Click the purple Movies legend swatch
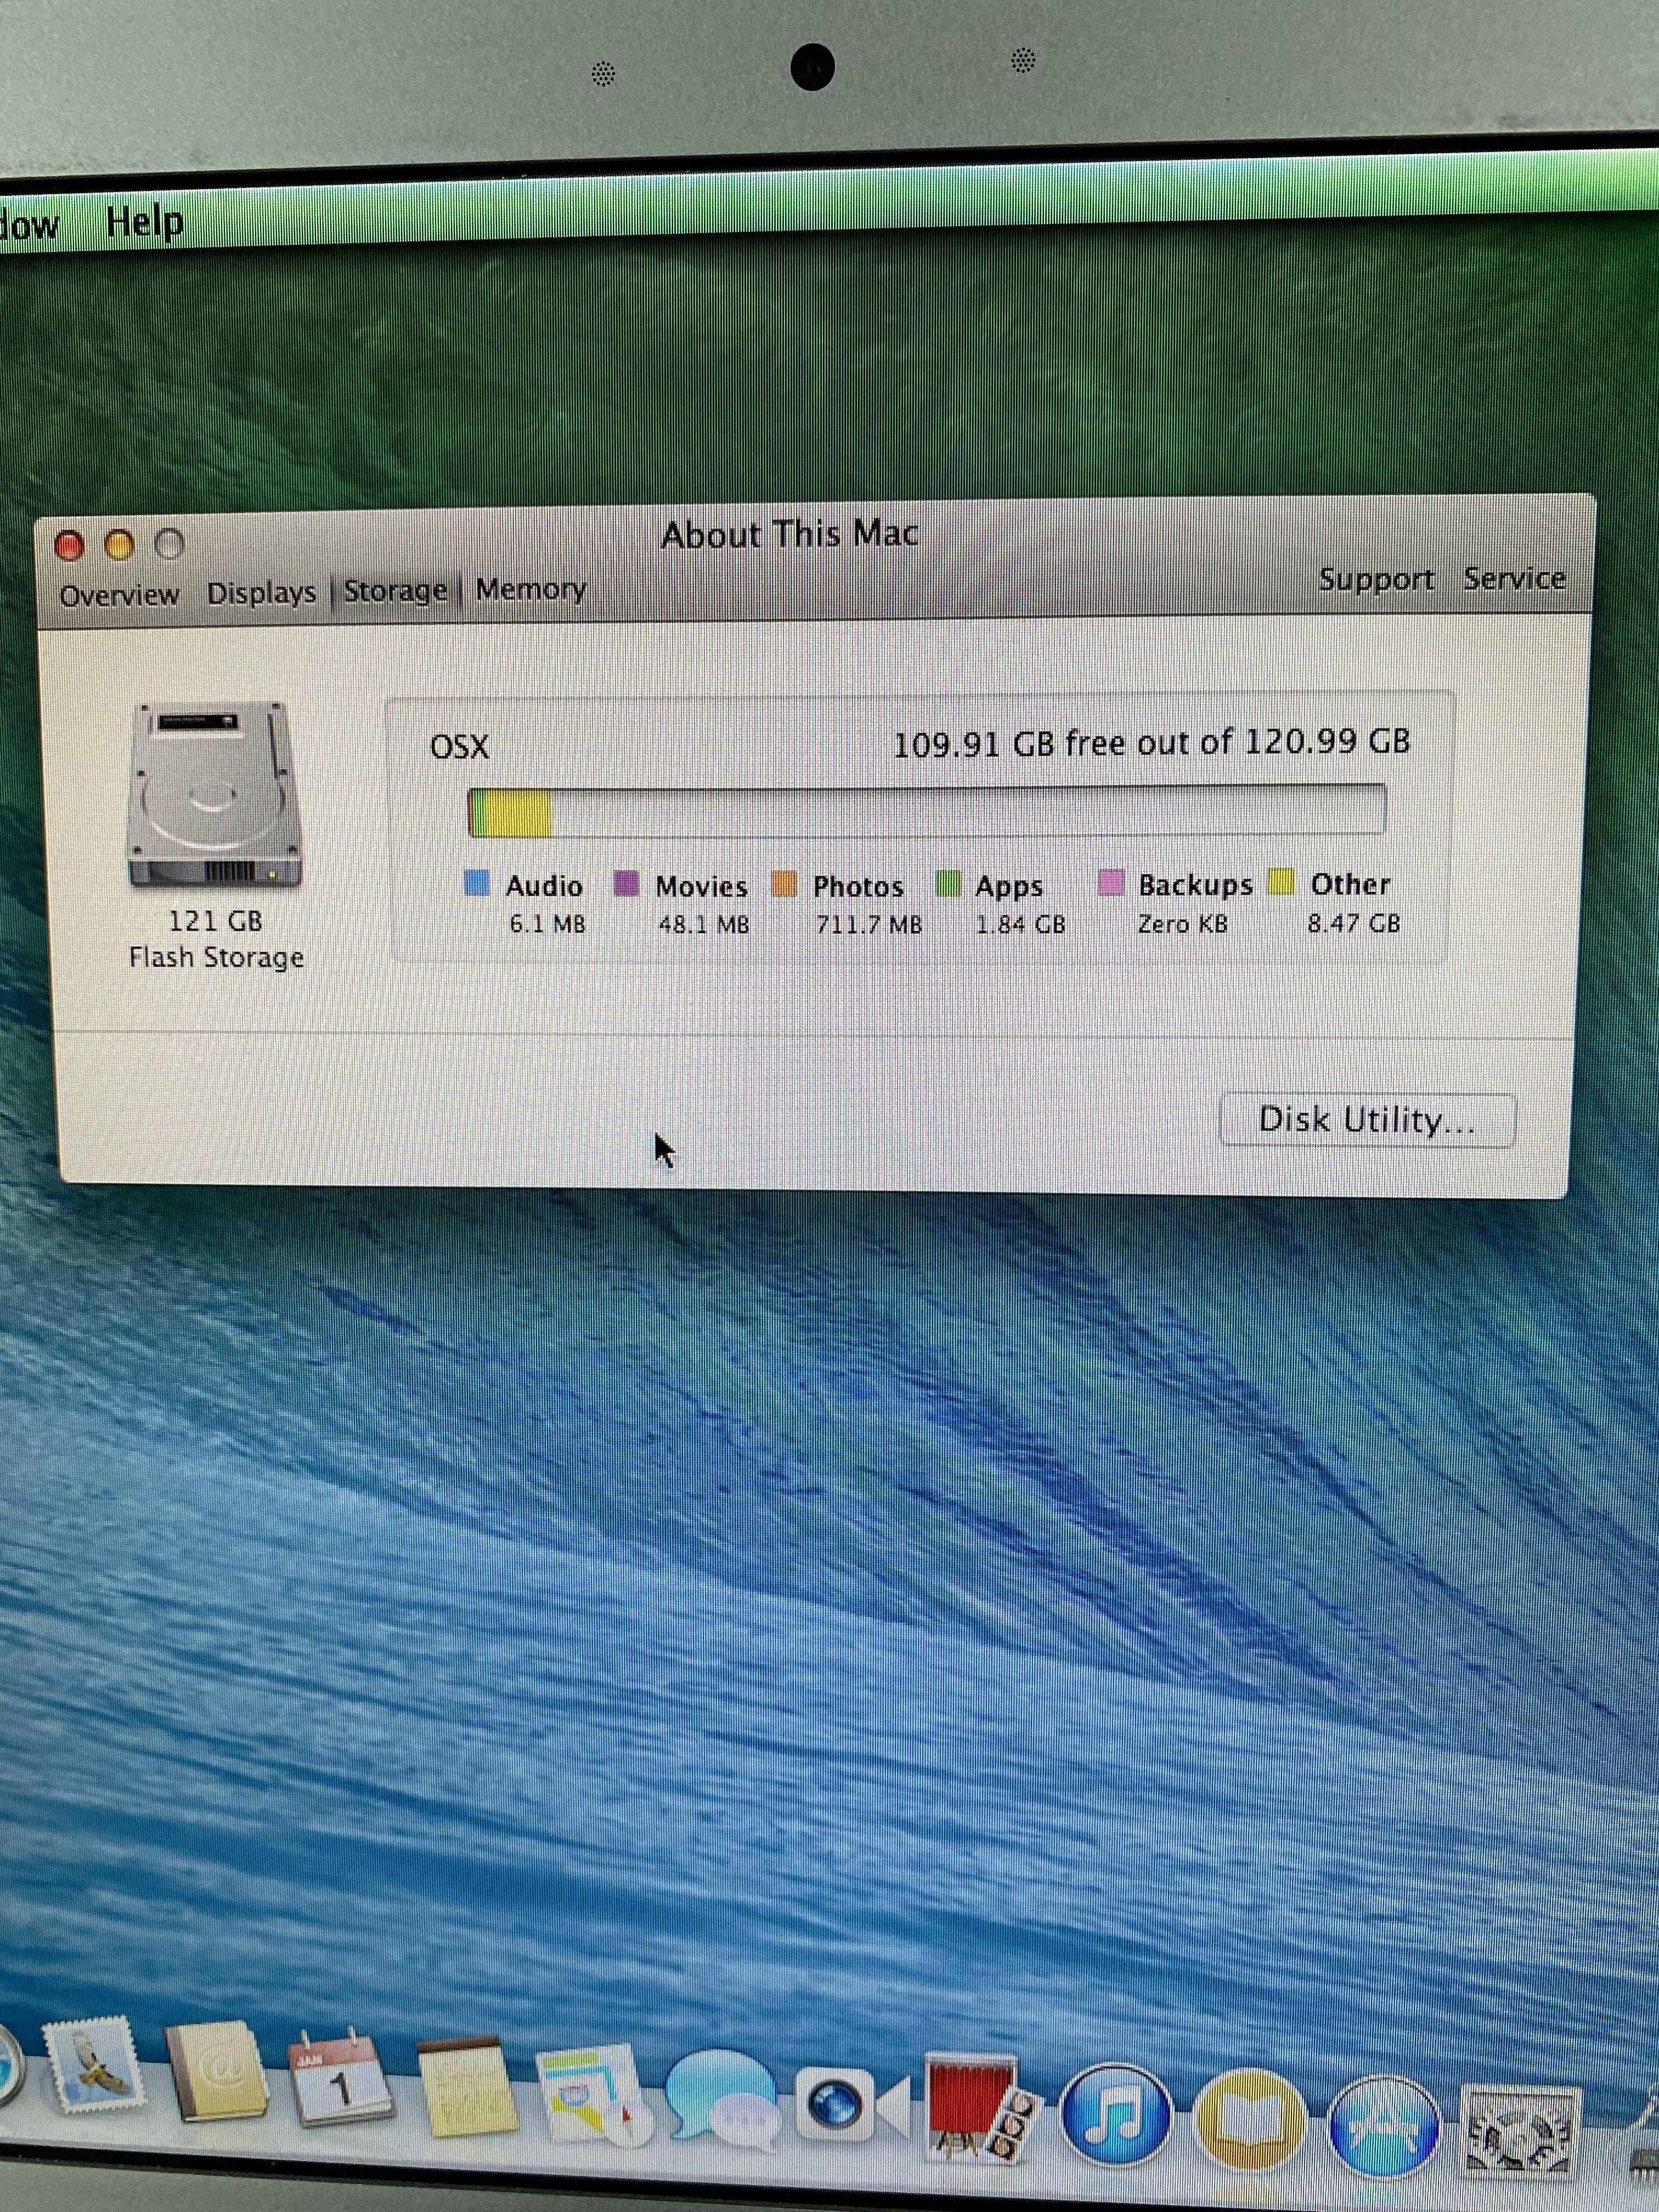The width and height of the screenshot is (1659, 2212). (626, 883)
